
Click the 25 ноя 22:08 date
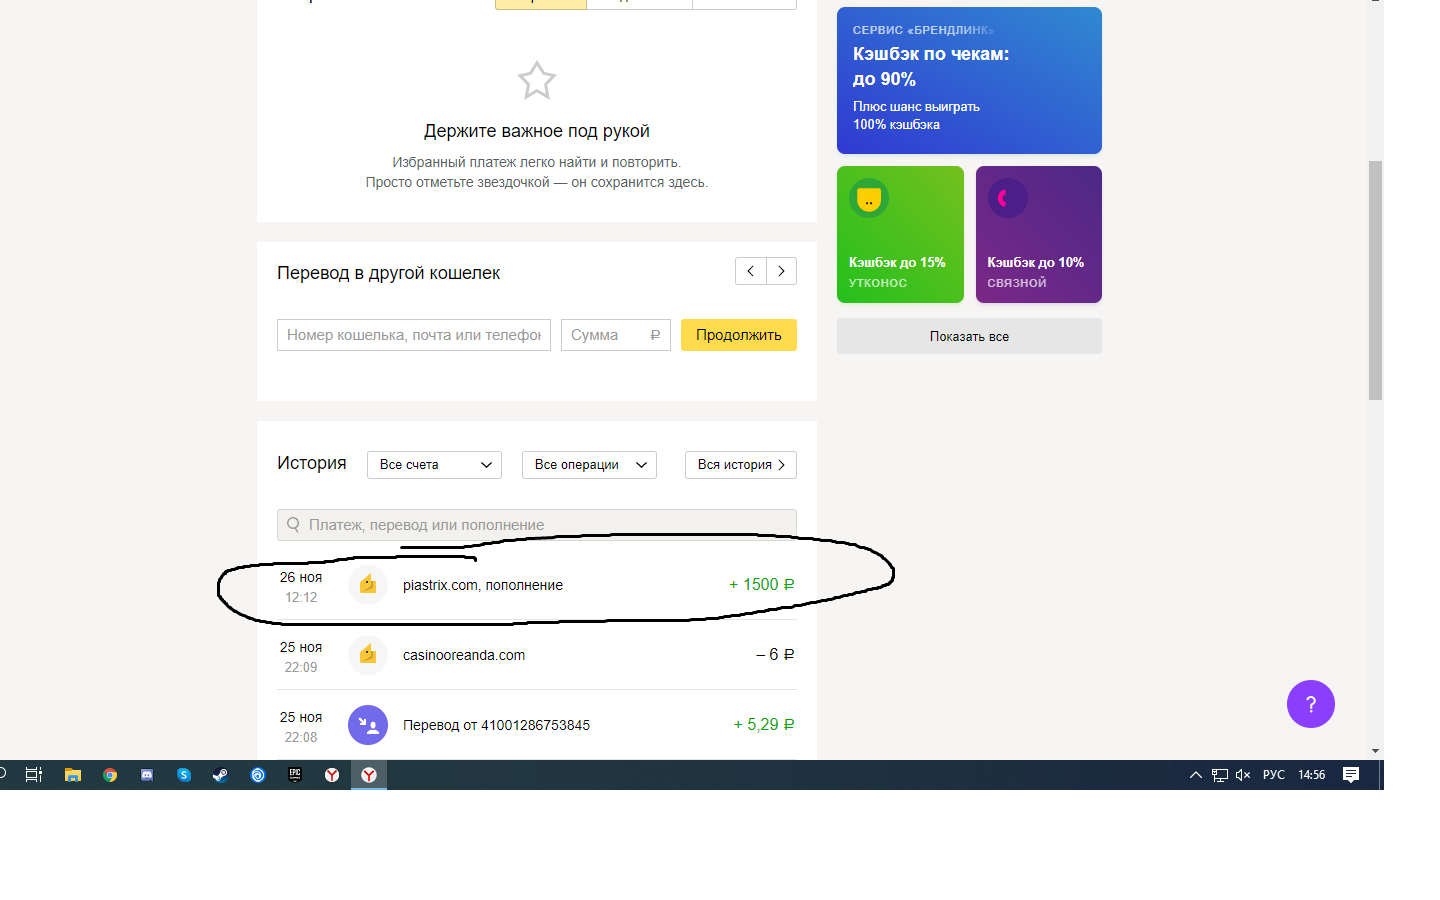[x=301, y=727]
